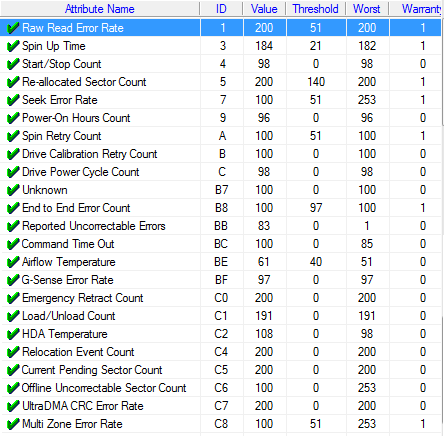Select the Offline Uncorrectable Sector Count name
This screenshot has height=438, width=444.
click(x=104, y=388)
